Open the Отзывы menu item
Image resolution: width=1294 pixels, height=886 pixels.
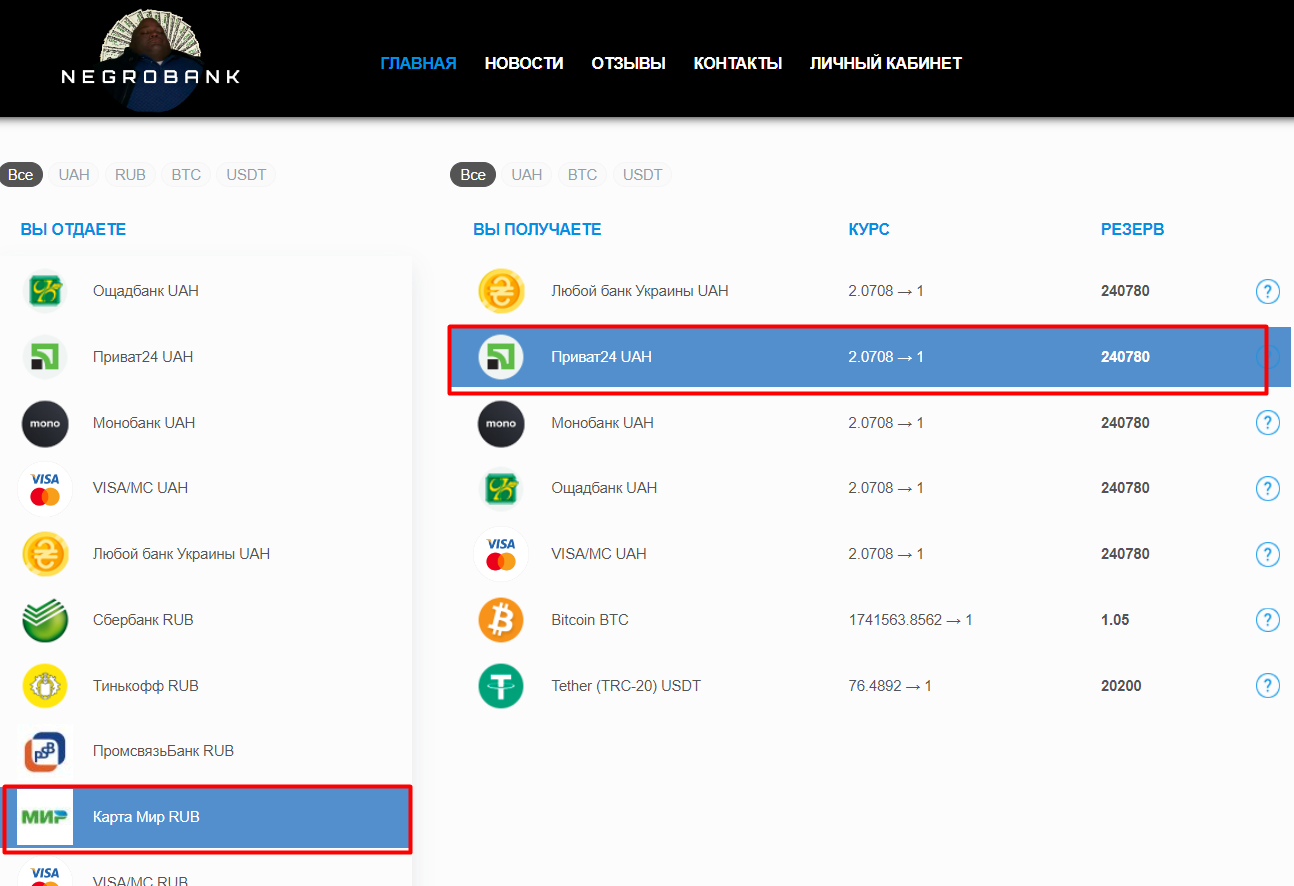coord(628,63)
